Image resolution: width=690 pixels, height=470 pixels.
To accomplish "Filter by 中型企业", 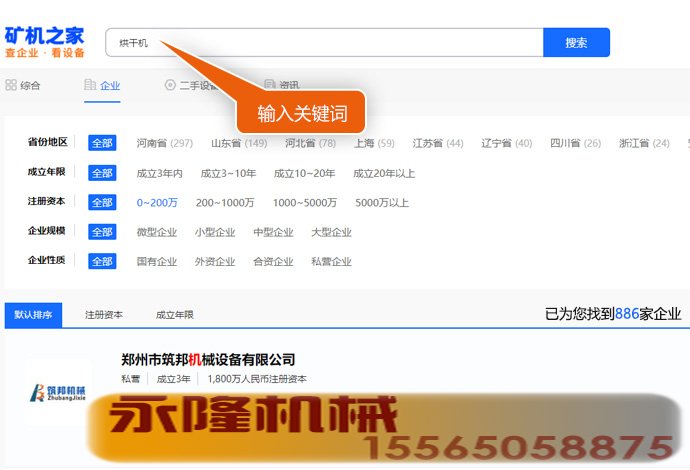I will click(273, 232).
